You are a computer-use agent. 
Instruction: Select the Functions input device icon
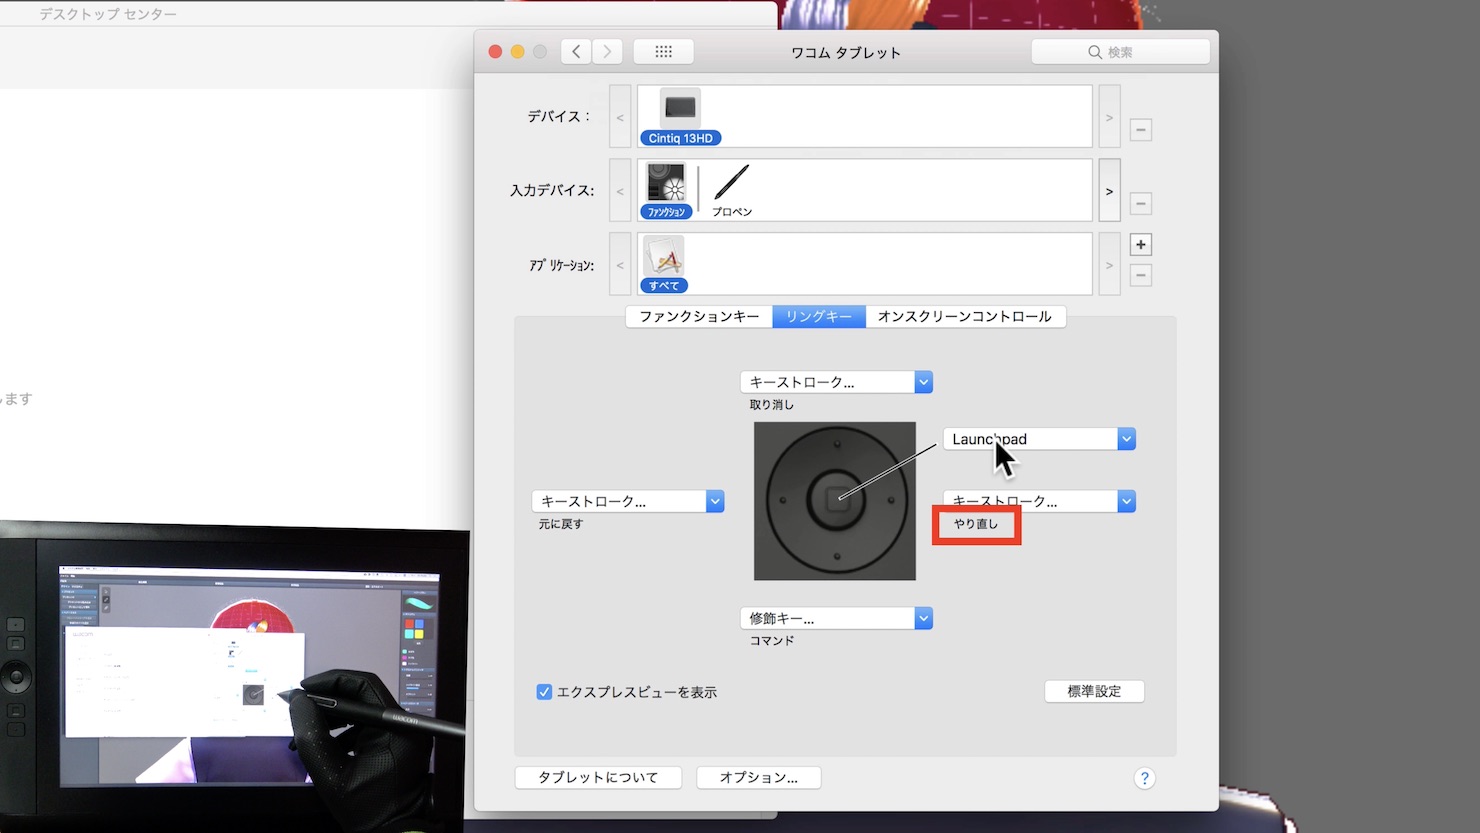click(x=666, y=190)
